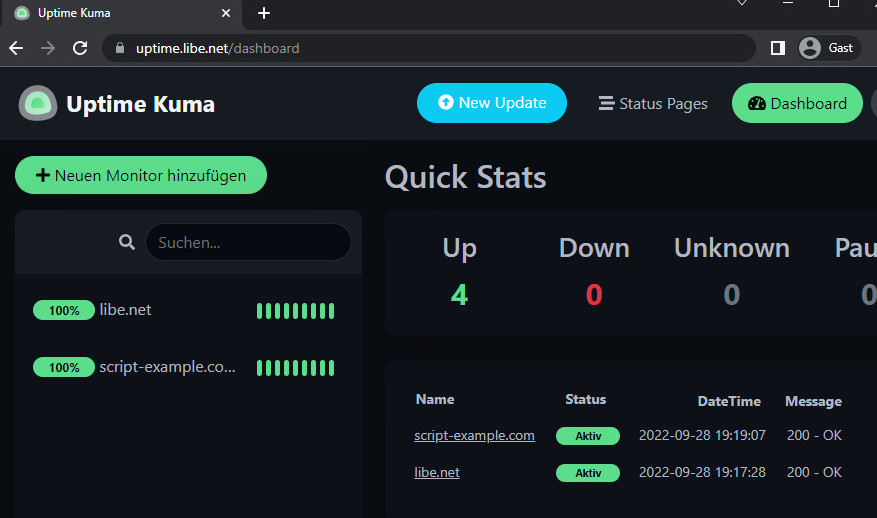Screen dimensions: 877x518
Task: Open script-example.com link in events table
Action: click(x=474, y=435)
